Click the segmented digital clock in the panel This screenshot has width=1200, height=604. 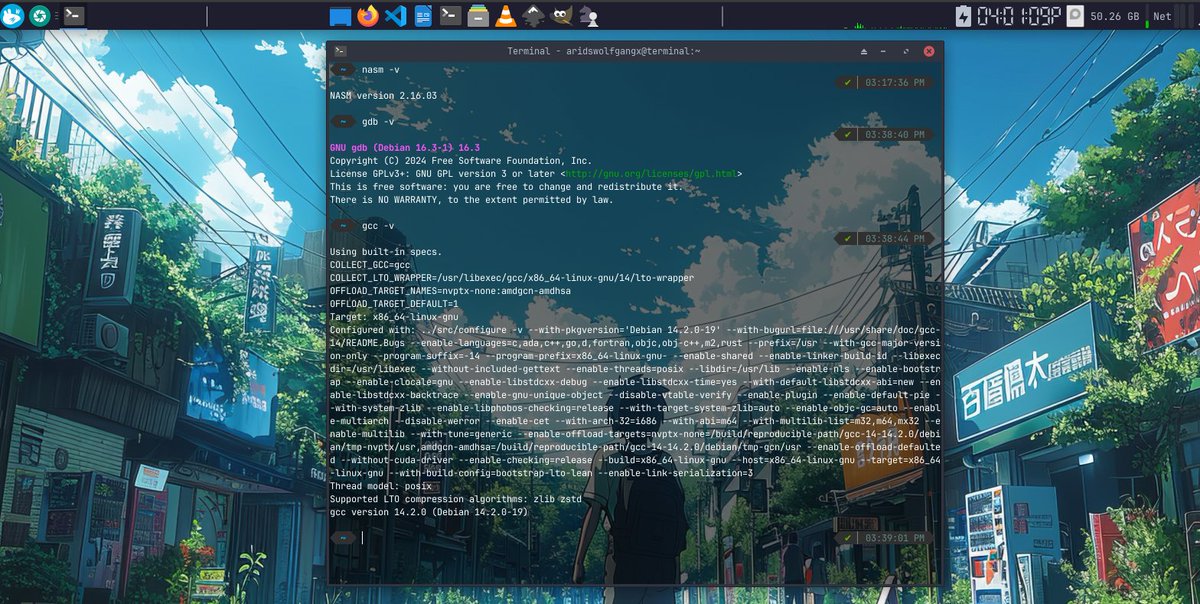1019,15
